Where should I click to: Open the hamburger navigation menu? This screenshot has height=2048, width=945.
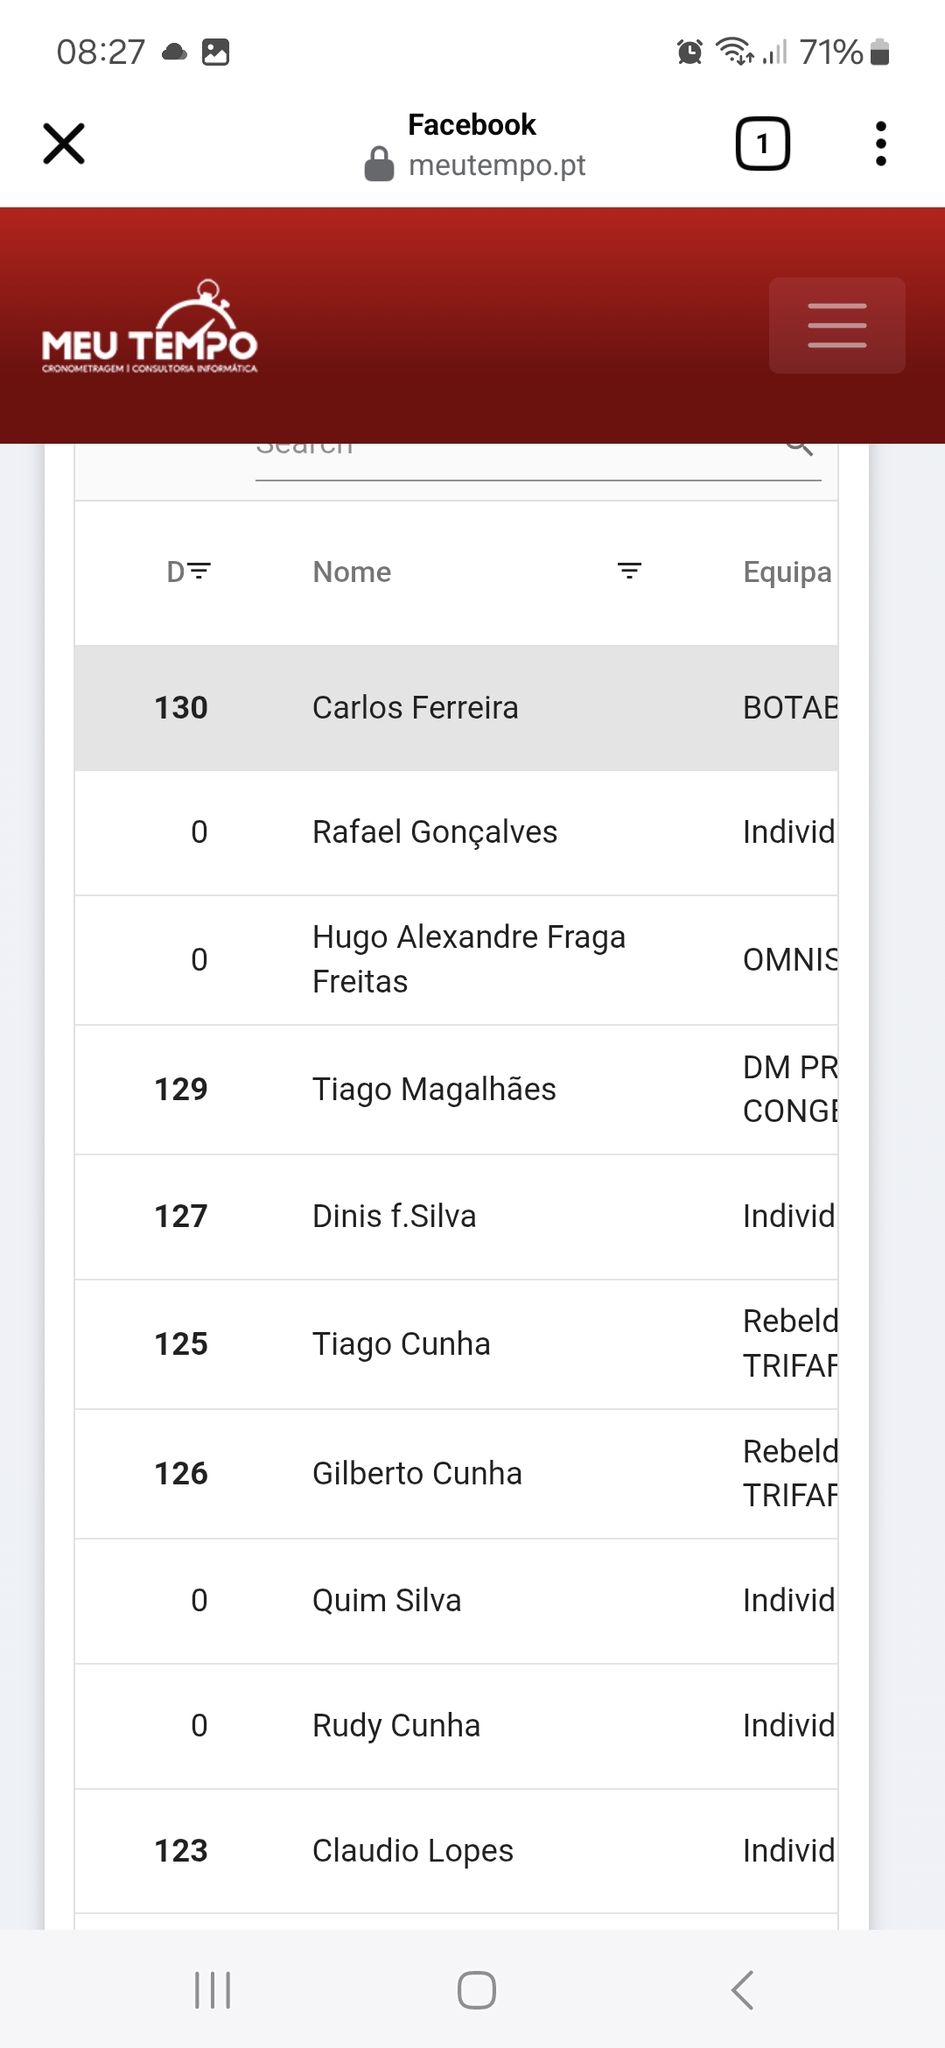point(837,325)
